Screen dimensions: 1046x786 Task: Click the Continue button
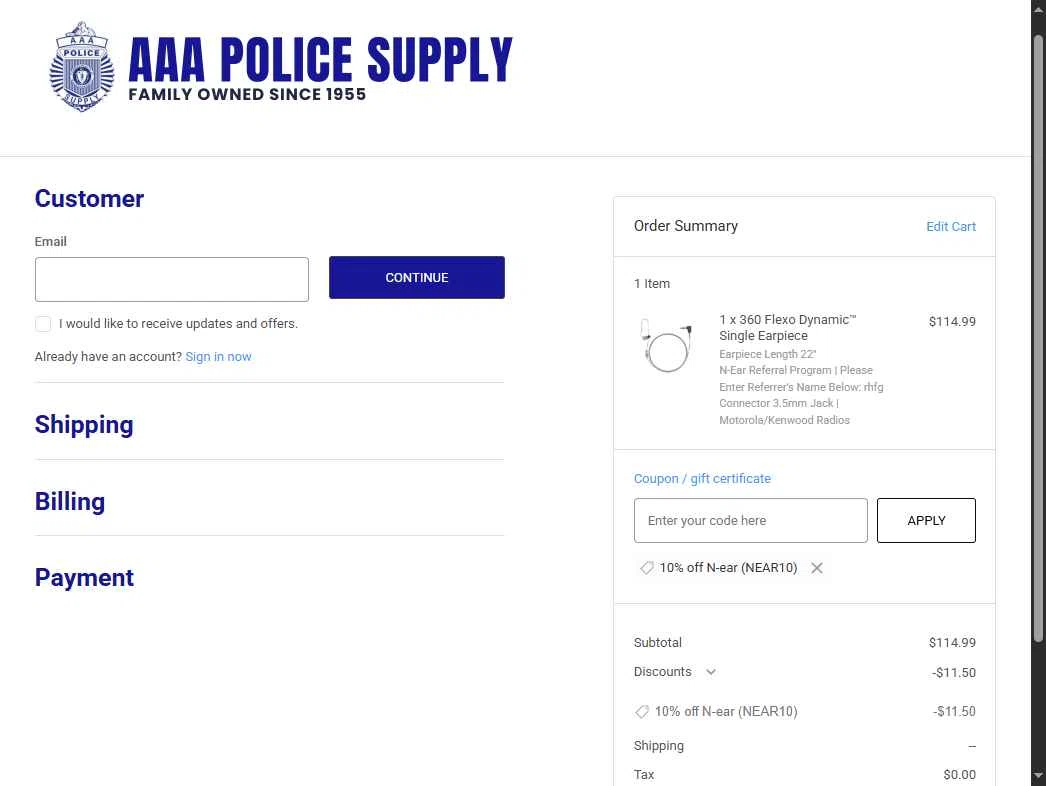click(417, 278)
